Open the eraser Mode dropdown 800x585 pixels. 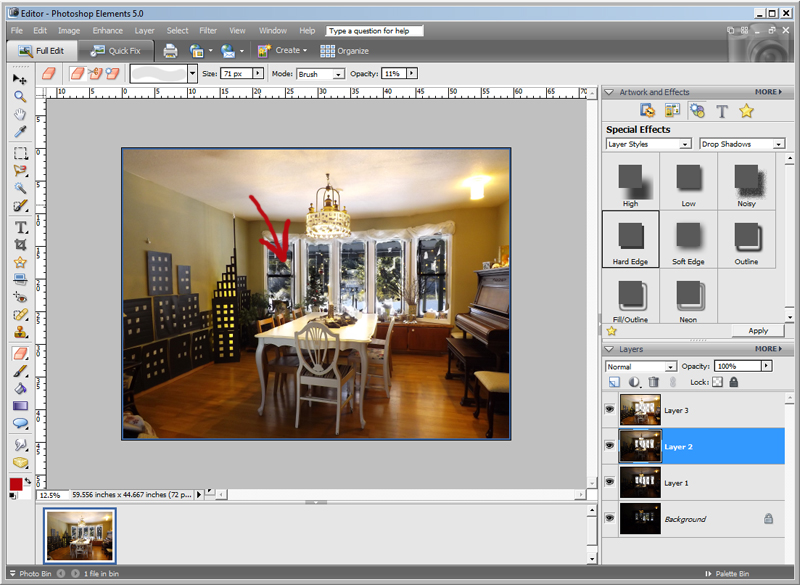320,74
